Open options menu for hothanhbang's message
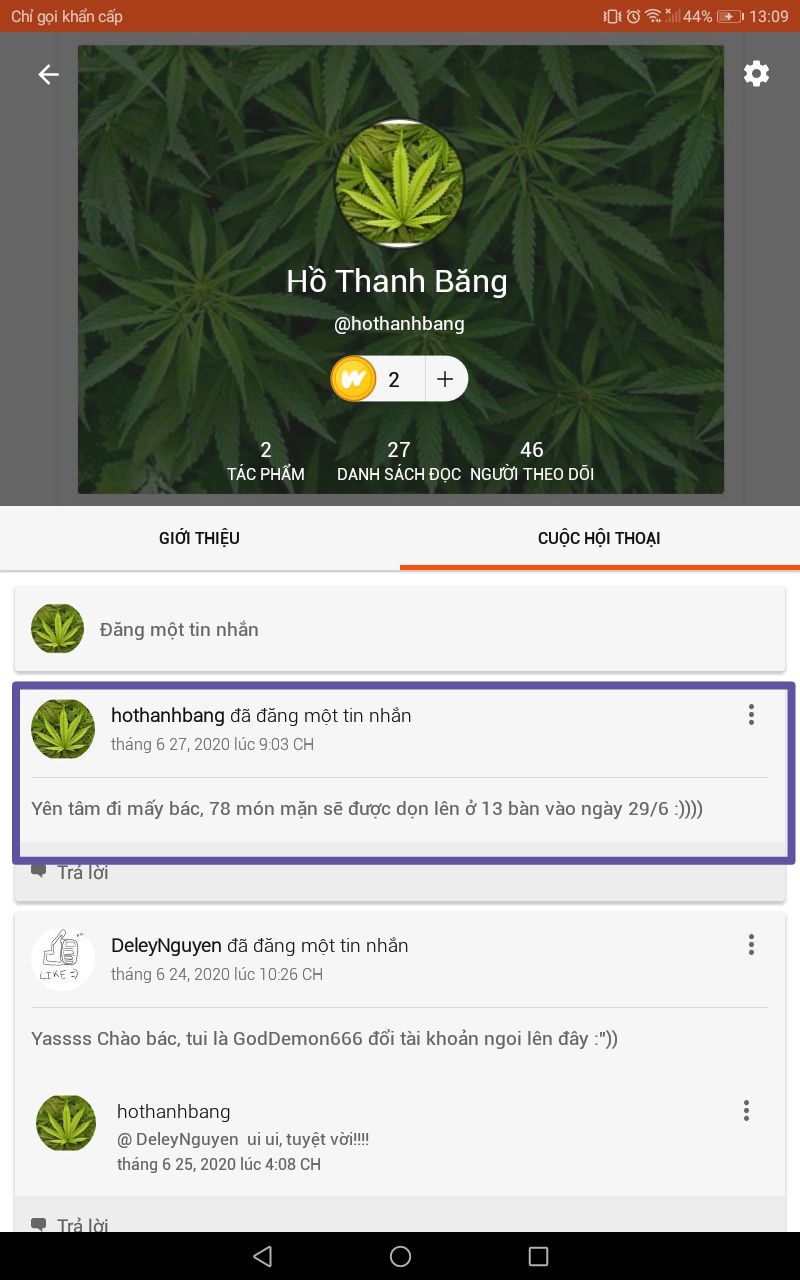This screenshot has width=800, height=1280. pyautogui.click(x=751, y=714)
